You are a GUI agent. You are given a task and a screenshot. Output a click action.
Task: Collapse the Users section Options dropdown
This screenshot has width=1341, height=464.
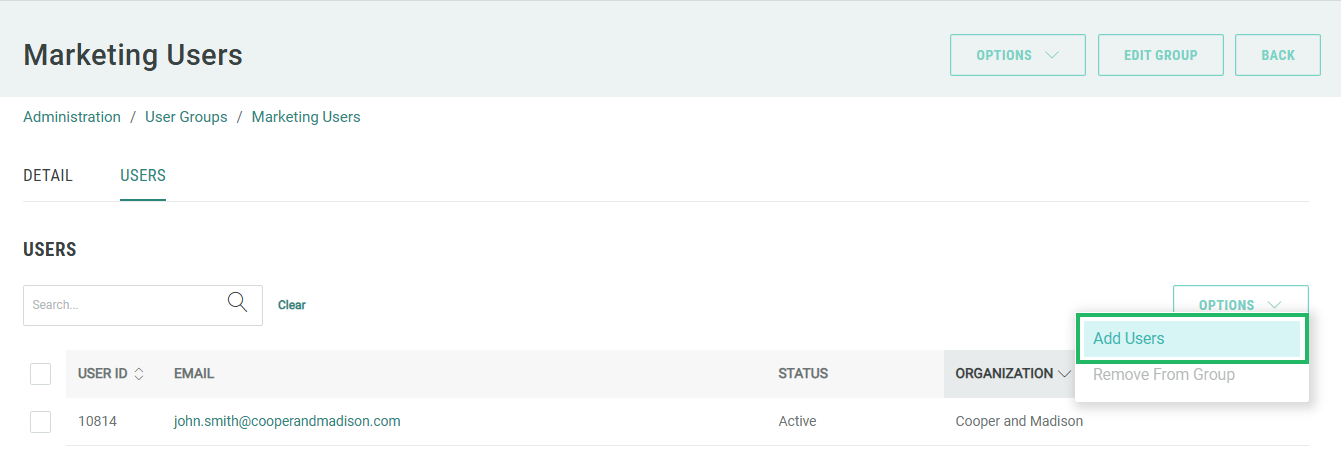[1240, 305]
